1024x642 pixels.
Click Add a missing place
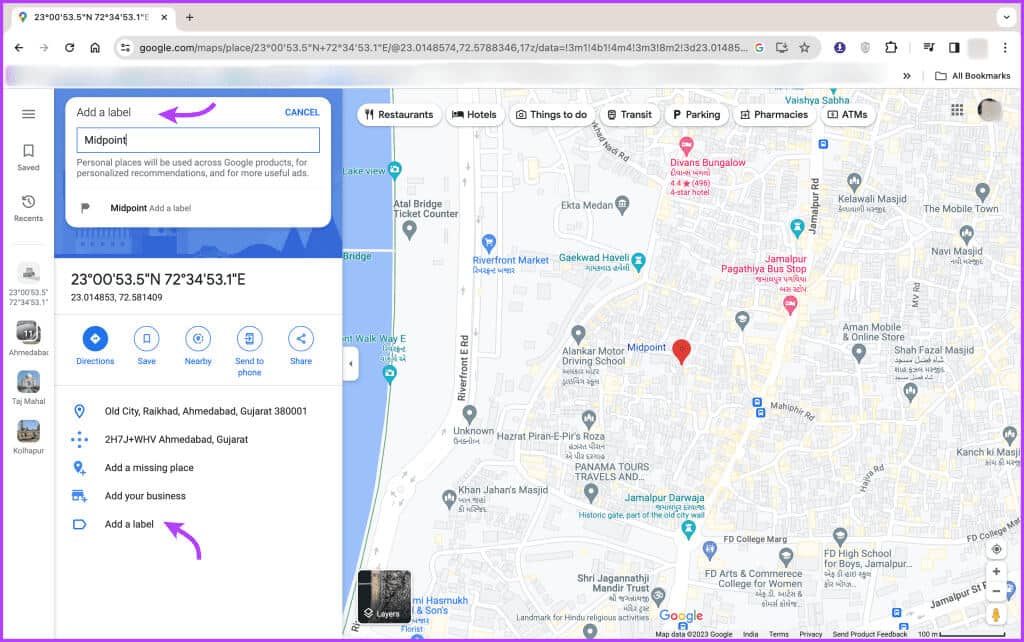[198, 468]
